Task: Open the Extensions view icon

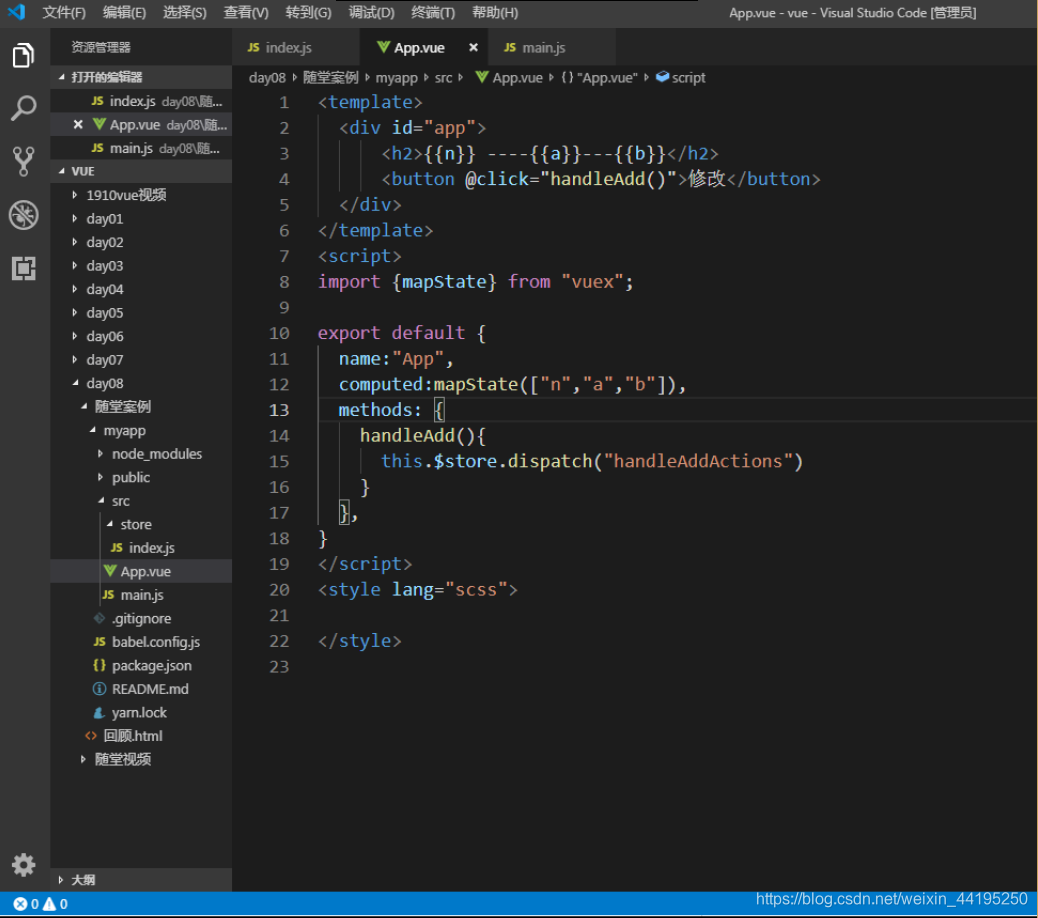Action: point(23,268)
